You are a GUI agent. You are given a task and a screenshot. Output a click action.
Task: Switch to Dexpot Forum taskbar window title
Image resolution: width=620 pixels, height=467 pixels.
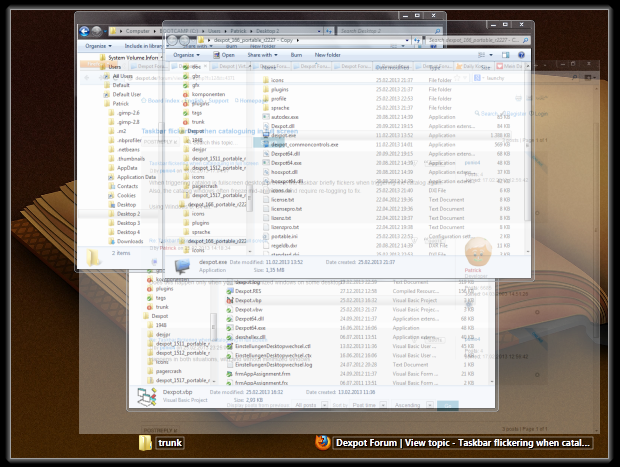pos(463,442)
